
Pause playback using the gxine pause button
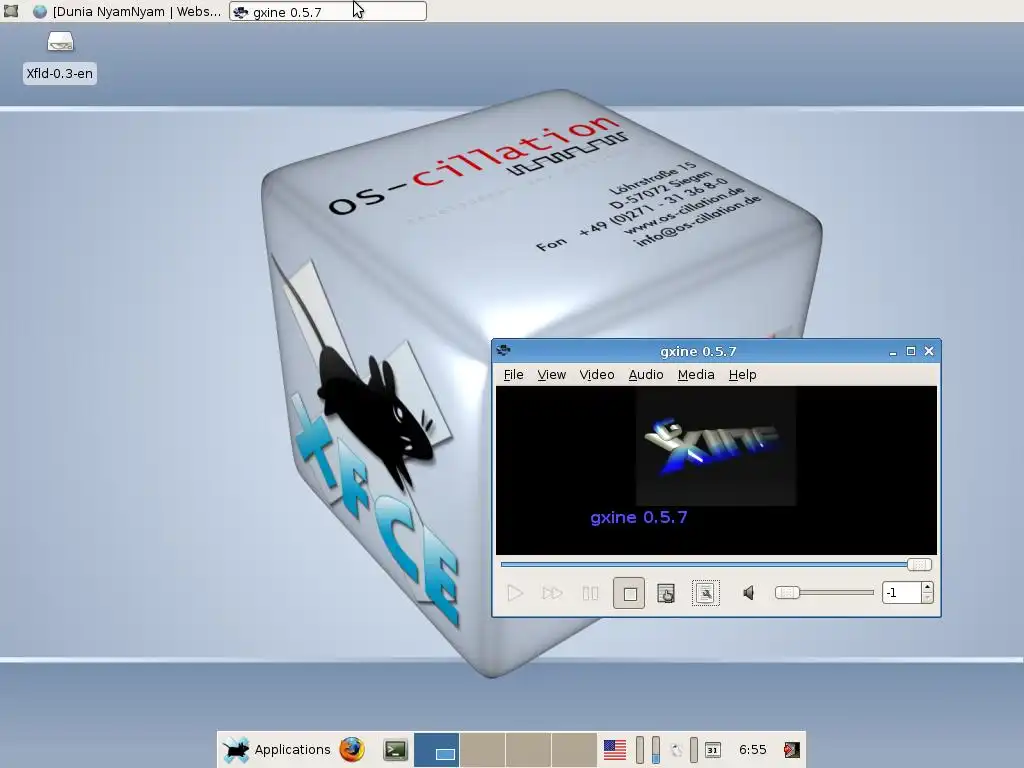[590, 593]
